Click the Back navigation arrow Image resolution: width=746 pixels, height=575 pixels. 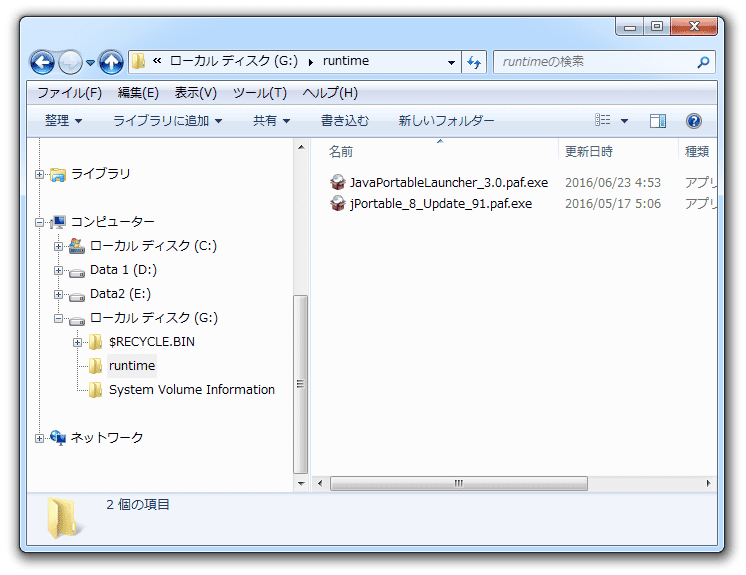point(42,62)
